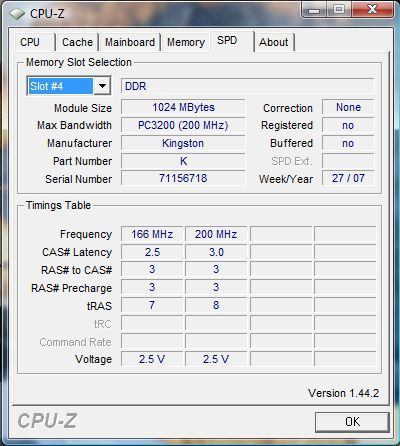Click the RAS# to CAS# label
Image resolution: width=400 pixels, height=446 pixels.
click(76, 270)
